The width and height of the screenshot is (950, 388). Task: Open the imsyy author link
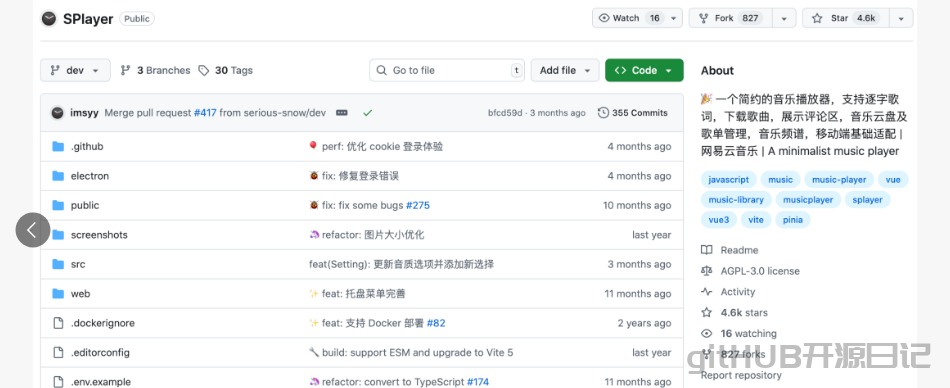click(84, 113)
